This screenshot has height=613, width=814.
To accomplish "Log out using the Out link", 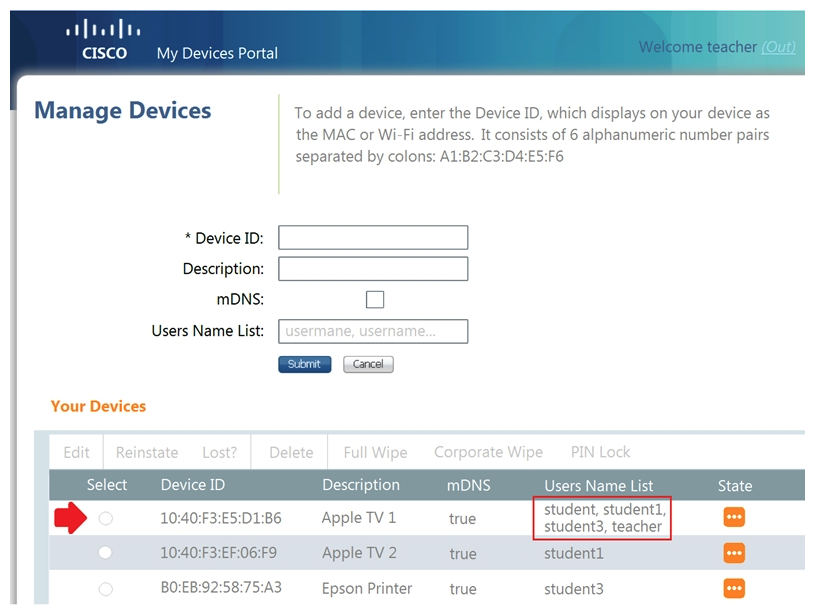I will pyautogui.click(x=778, y=47).
